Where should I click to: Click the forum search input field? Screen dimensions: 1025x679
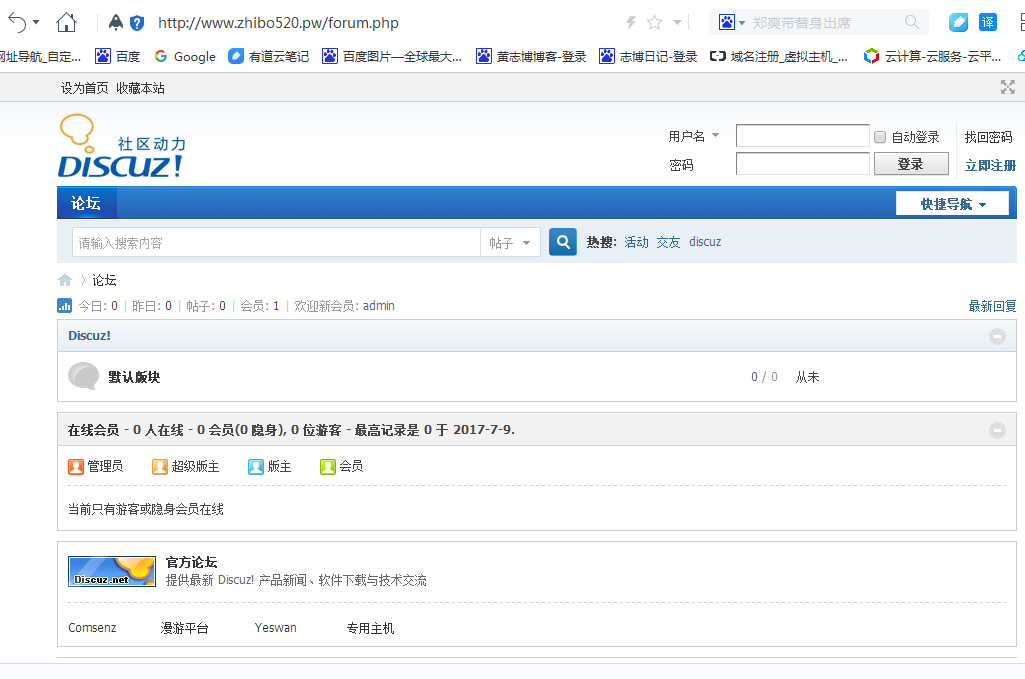[x=276, y=243]
